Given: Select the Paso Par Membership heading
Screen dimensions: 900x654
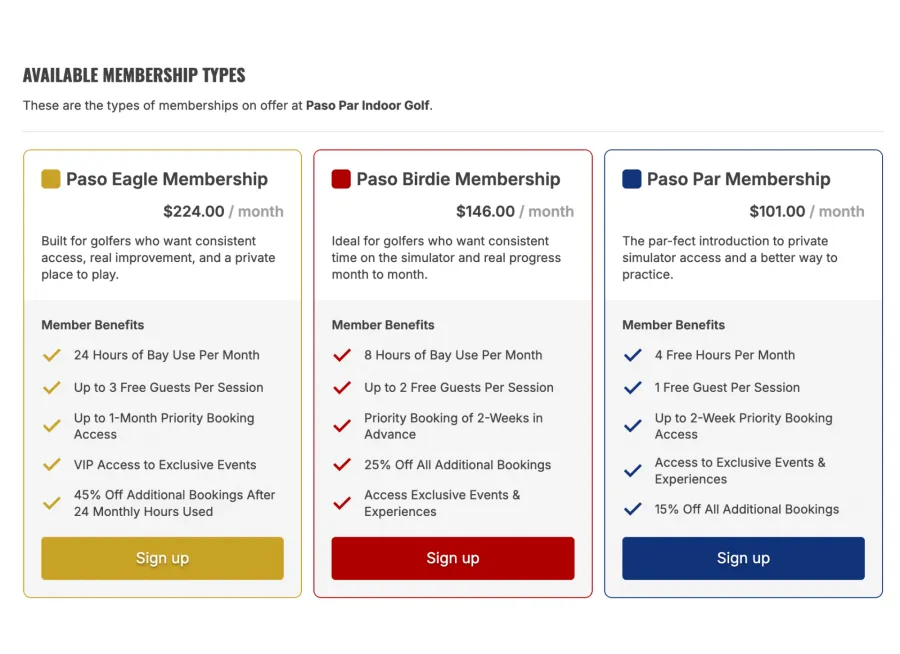Looking at the screenshot, I should pyautogui.click(x=739, y=179).
